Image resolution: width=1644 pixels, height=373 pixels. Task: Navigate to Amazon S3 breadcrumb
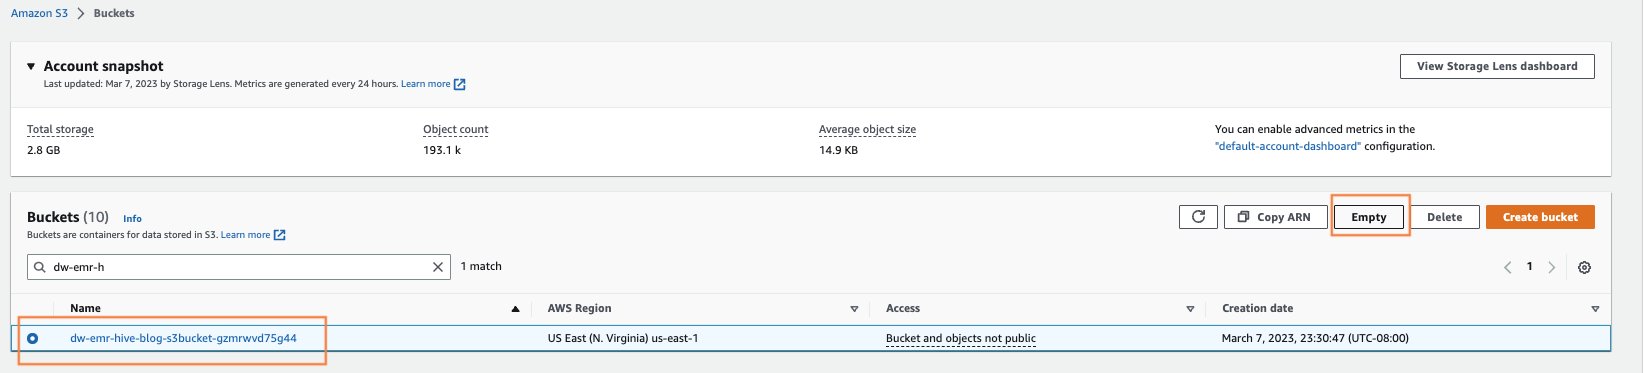point(39,13)
